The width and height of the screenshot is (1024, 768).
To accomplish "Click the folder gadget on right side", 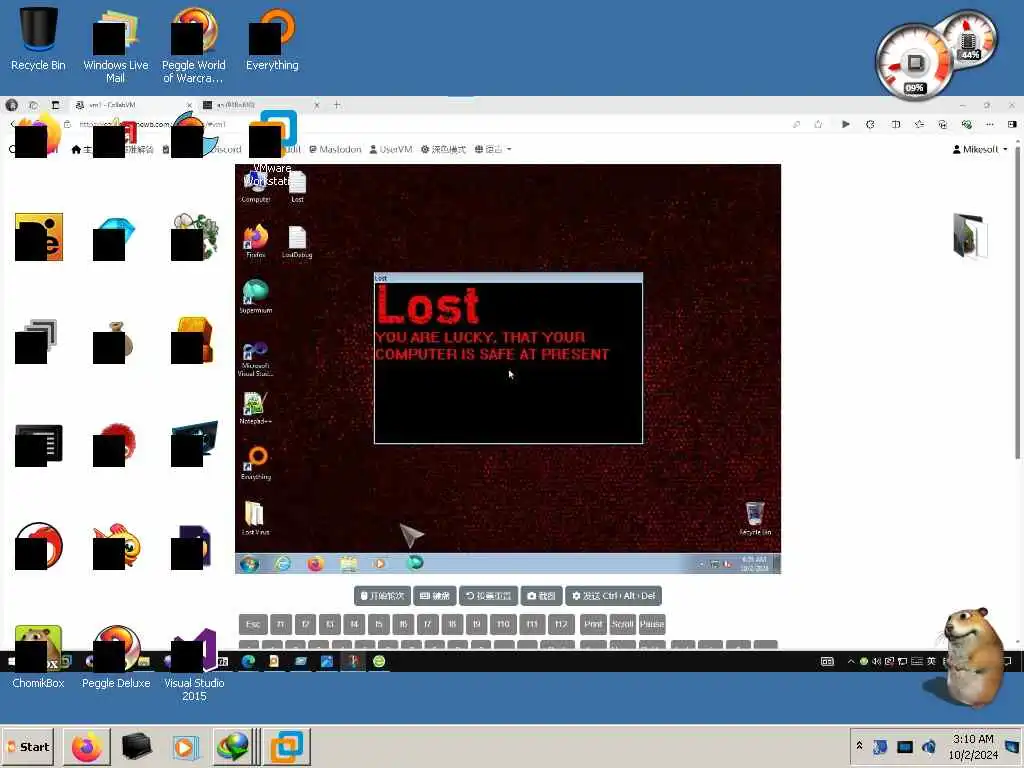I will pyautogui.click(x=969, y=235).
